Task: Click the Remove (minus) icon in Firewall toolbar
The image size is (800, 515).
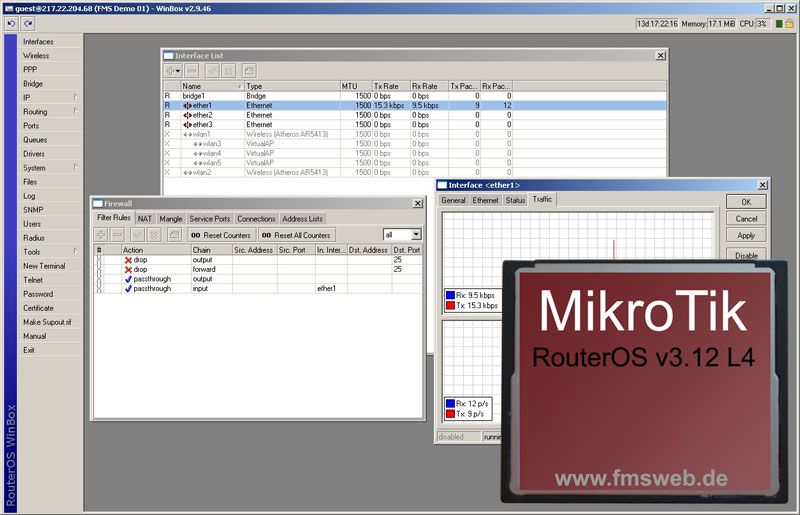Action: 117,235
